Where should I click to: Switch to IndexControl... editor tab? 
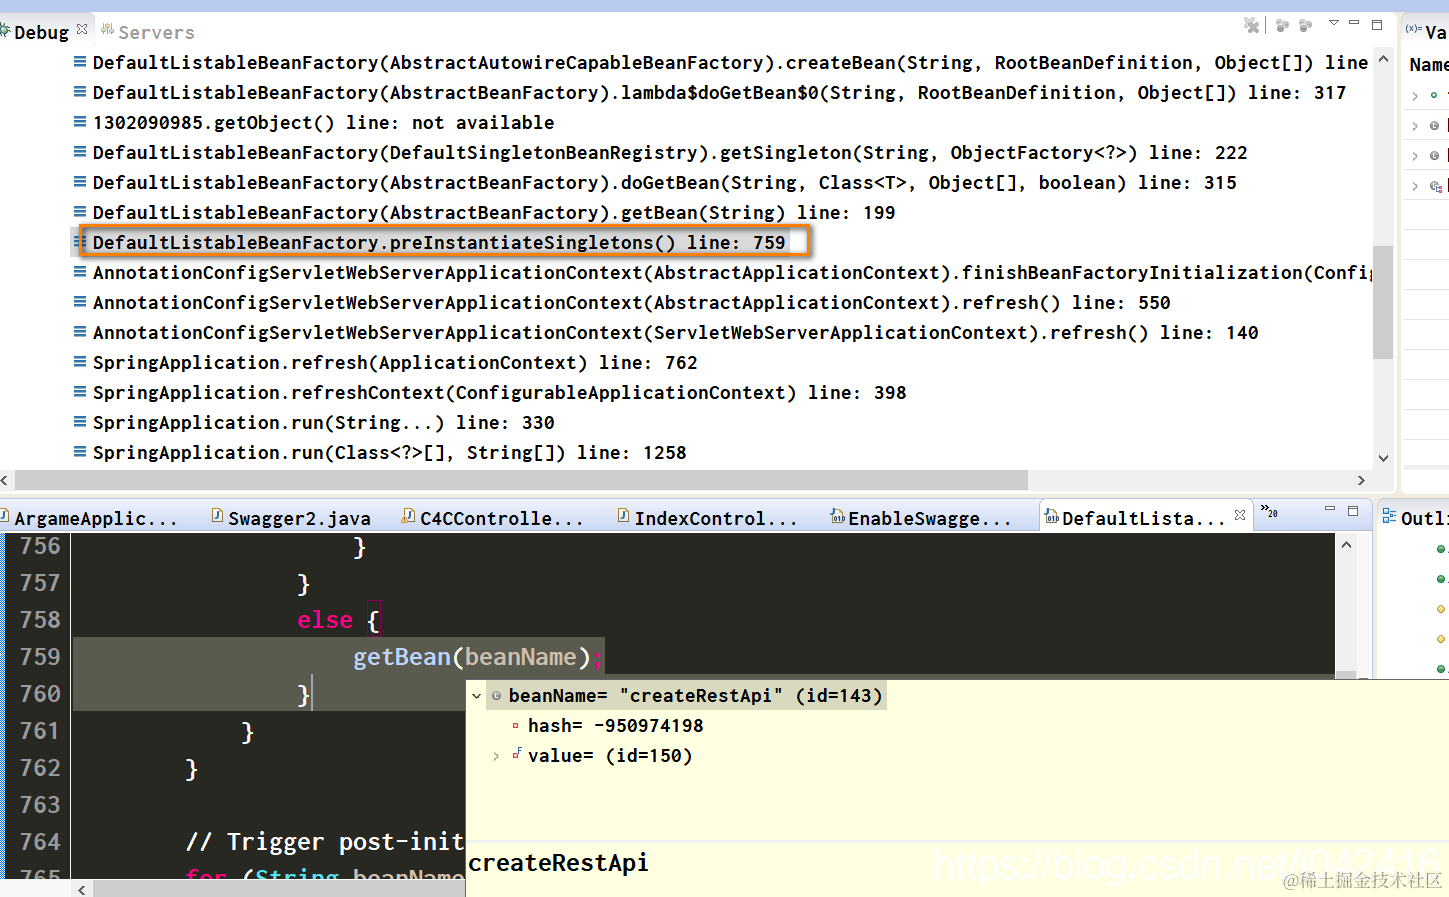click(707, 518)
